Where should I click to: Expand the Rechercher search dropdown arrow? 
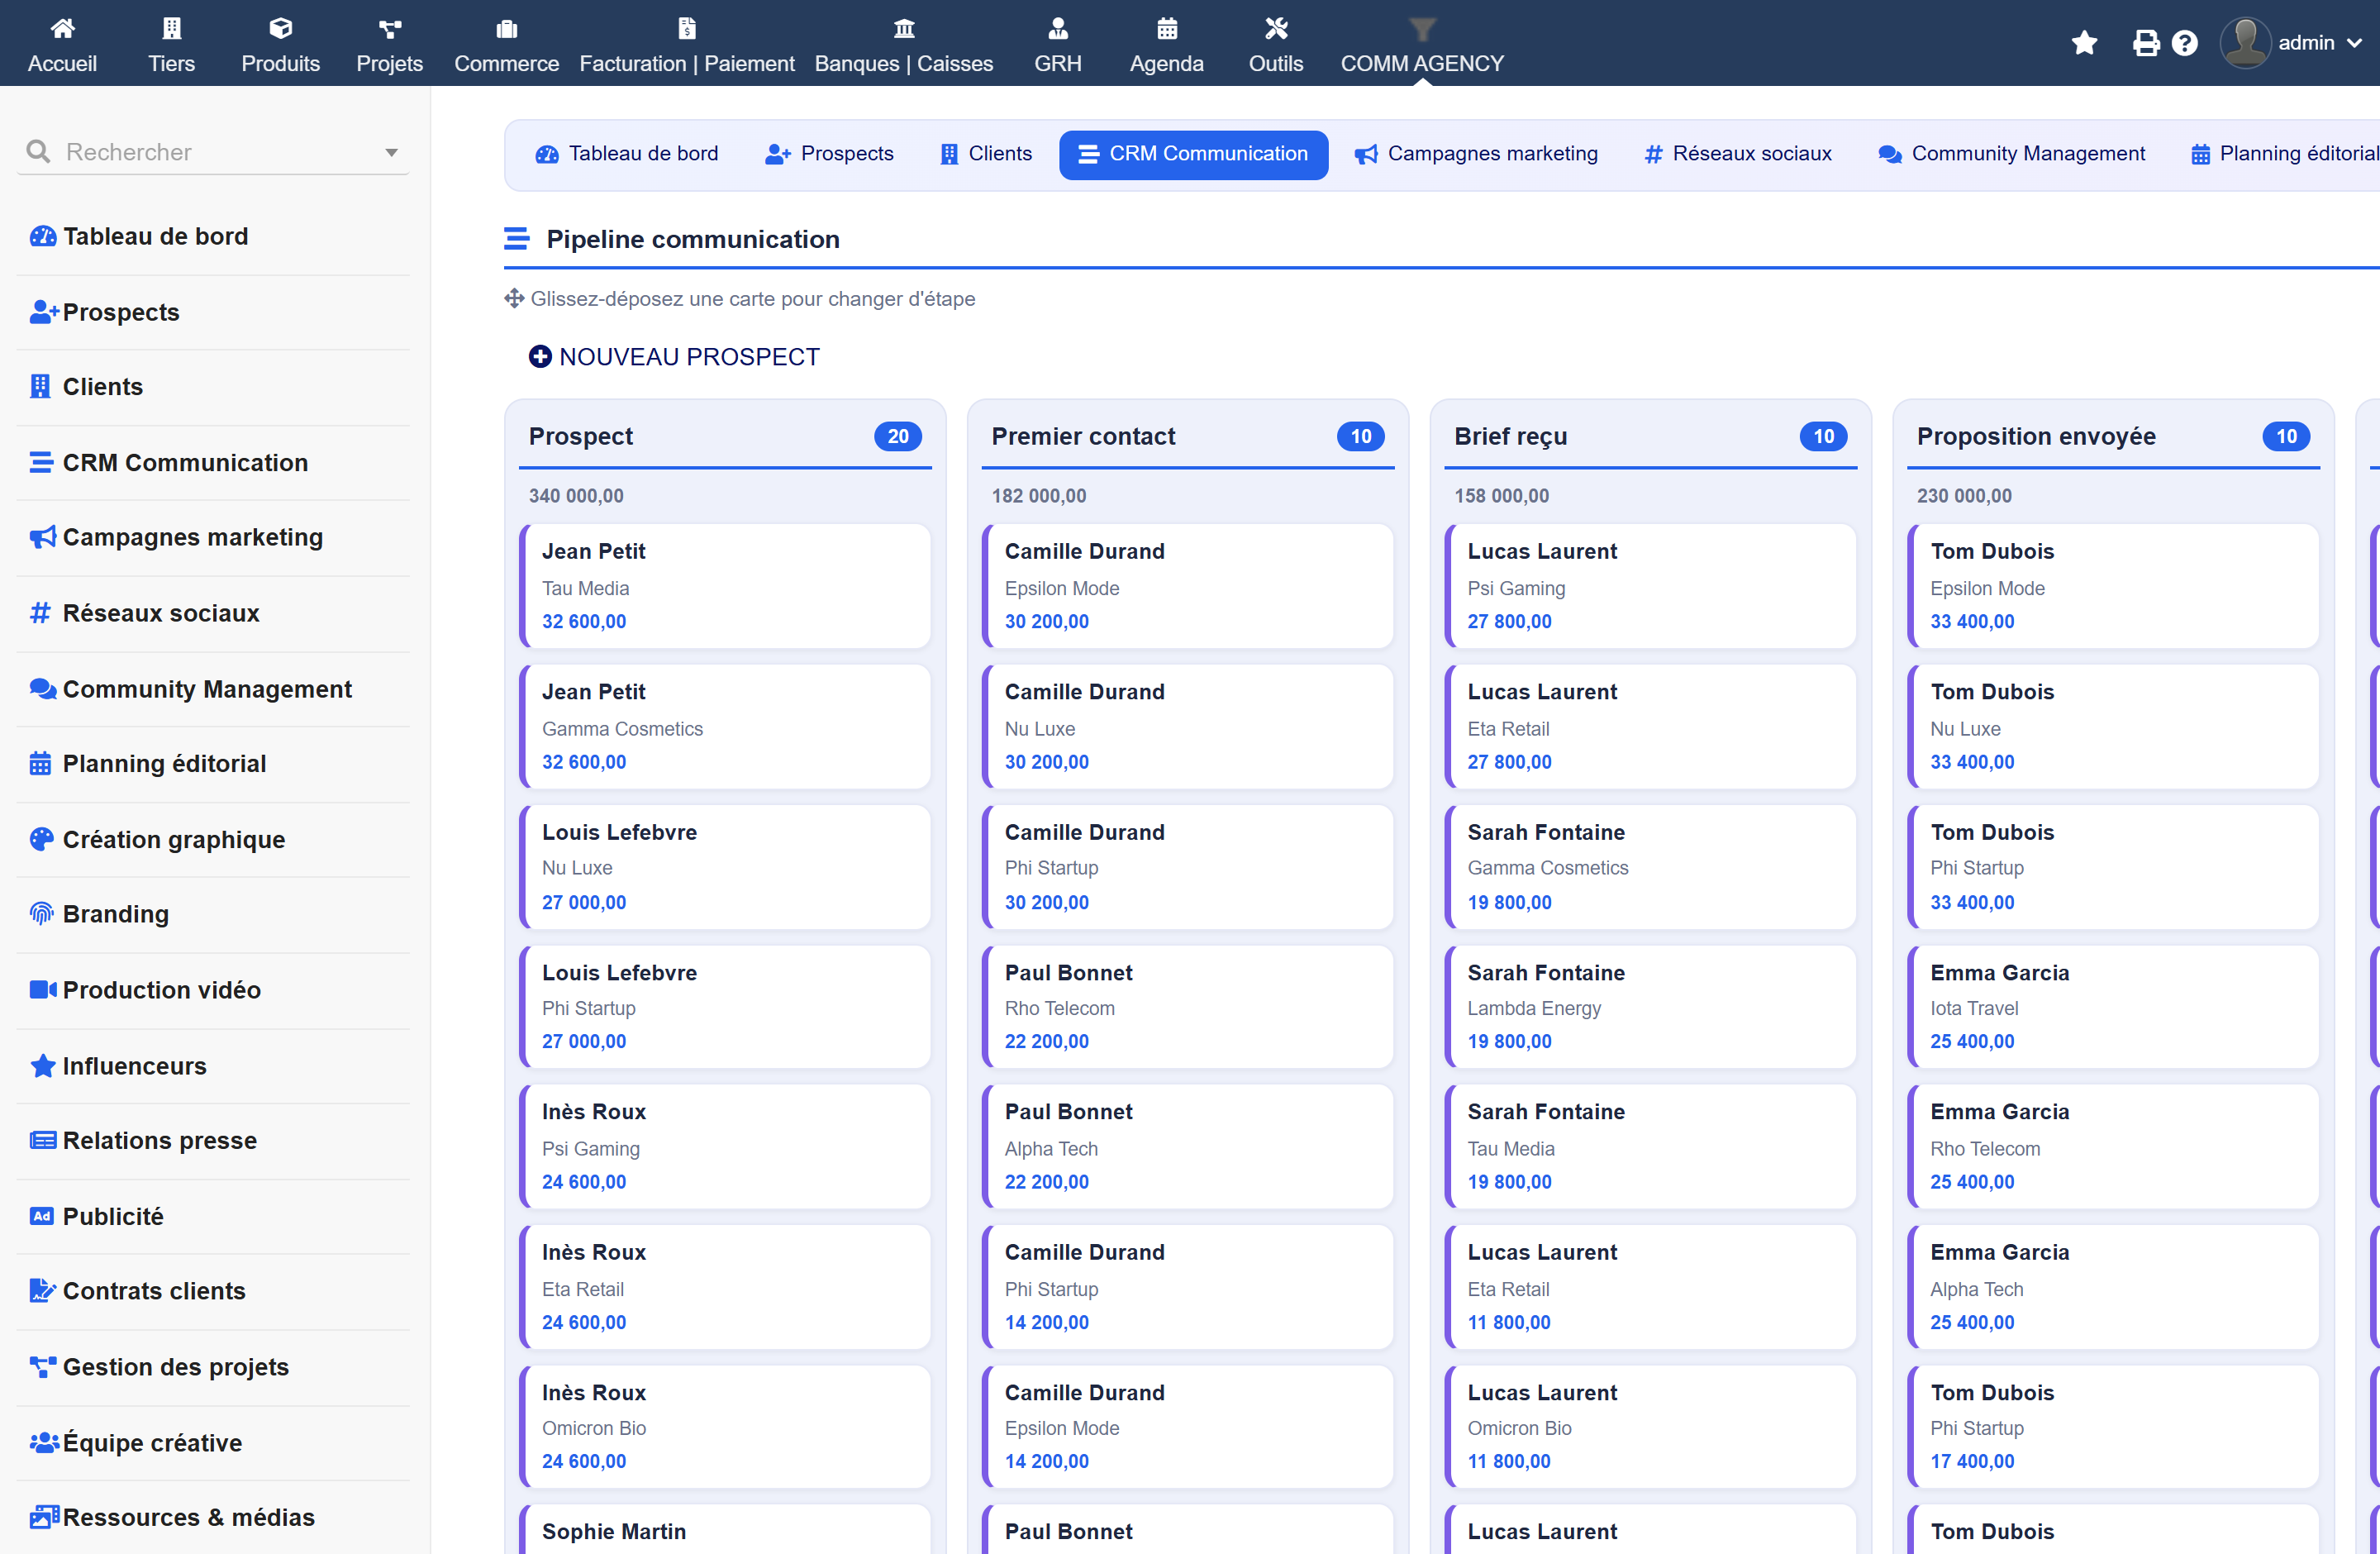391,152
